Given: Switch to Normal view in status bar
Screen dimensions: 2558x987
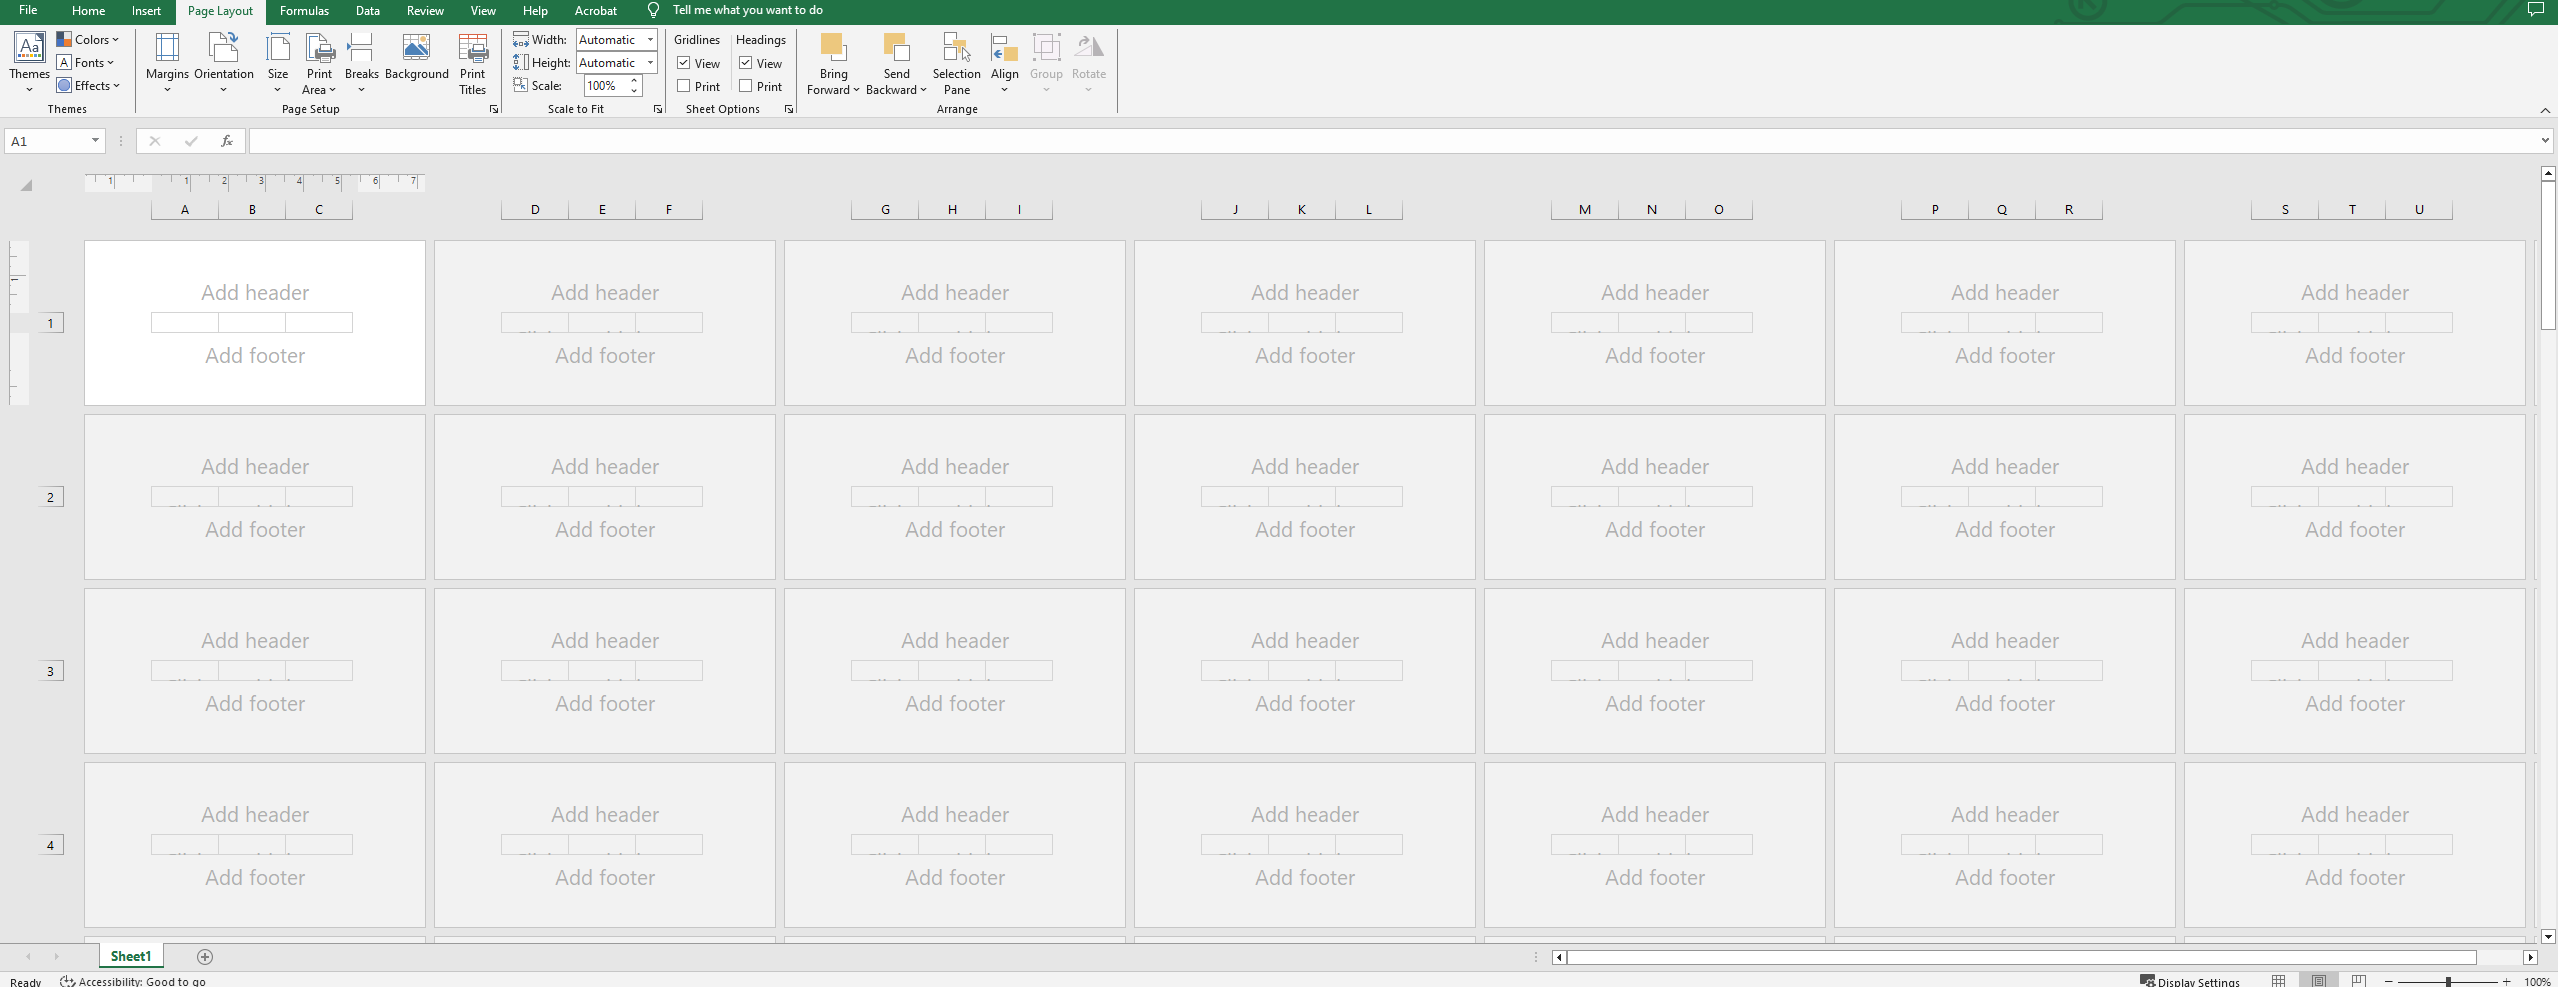Looking at the screenshot, I should tap(2278, 981).
